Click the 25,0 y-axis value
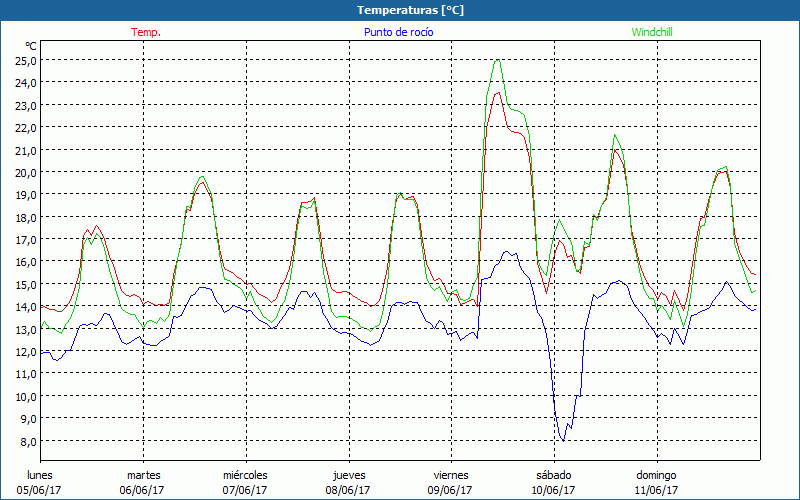 [26, 60]
